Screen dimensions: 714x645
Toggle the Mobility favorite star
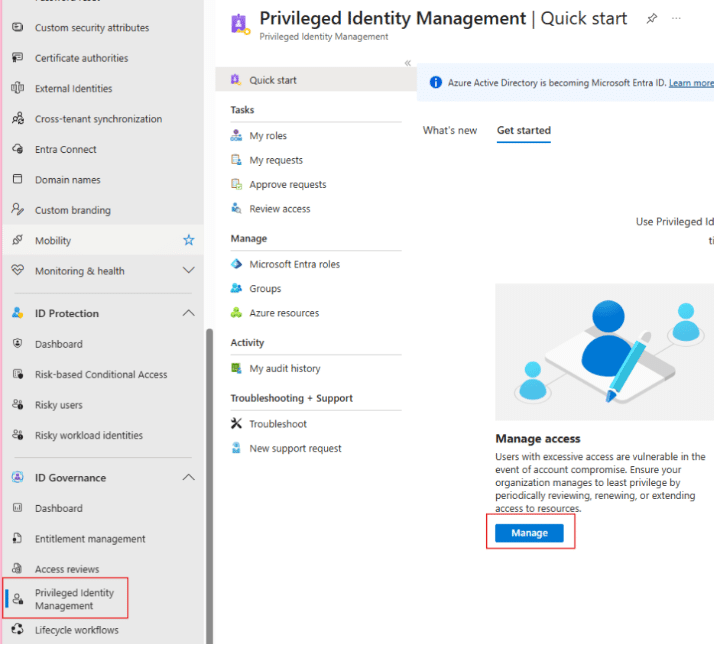(188, 240)
